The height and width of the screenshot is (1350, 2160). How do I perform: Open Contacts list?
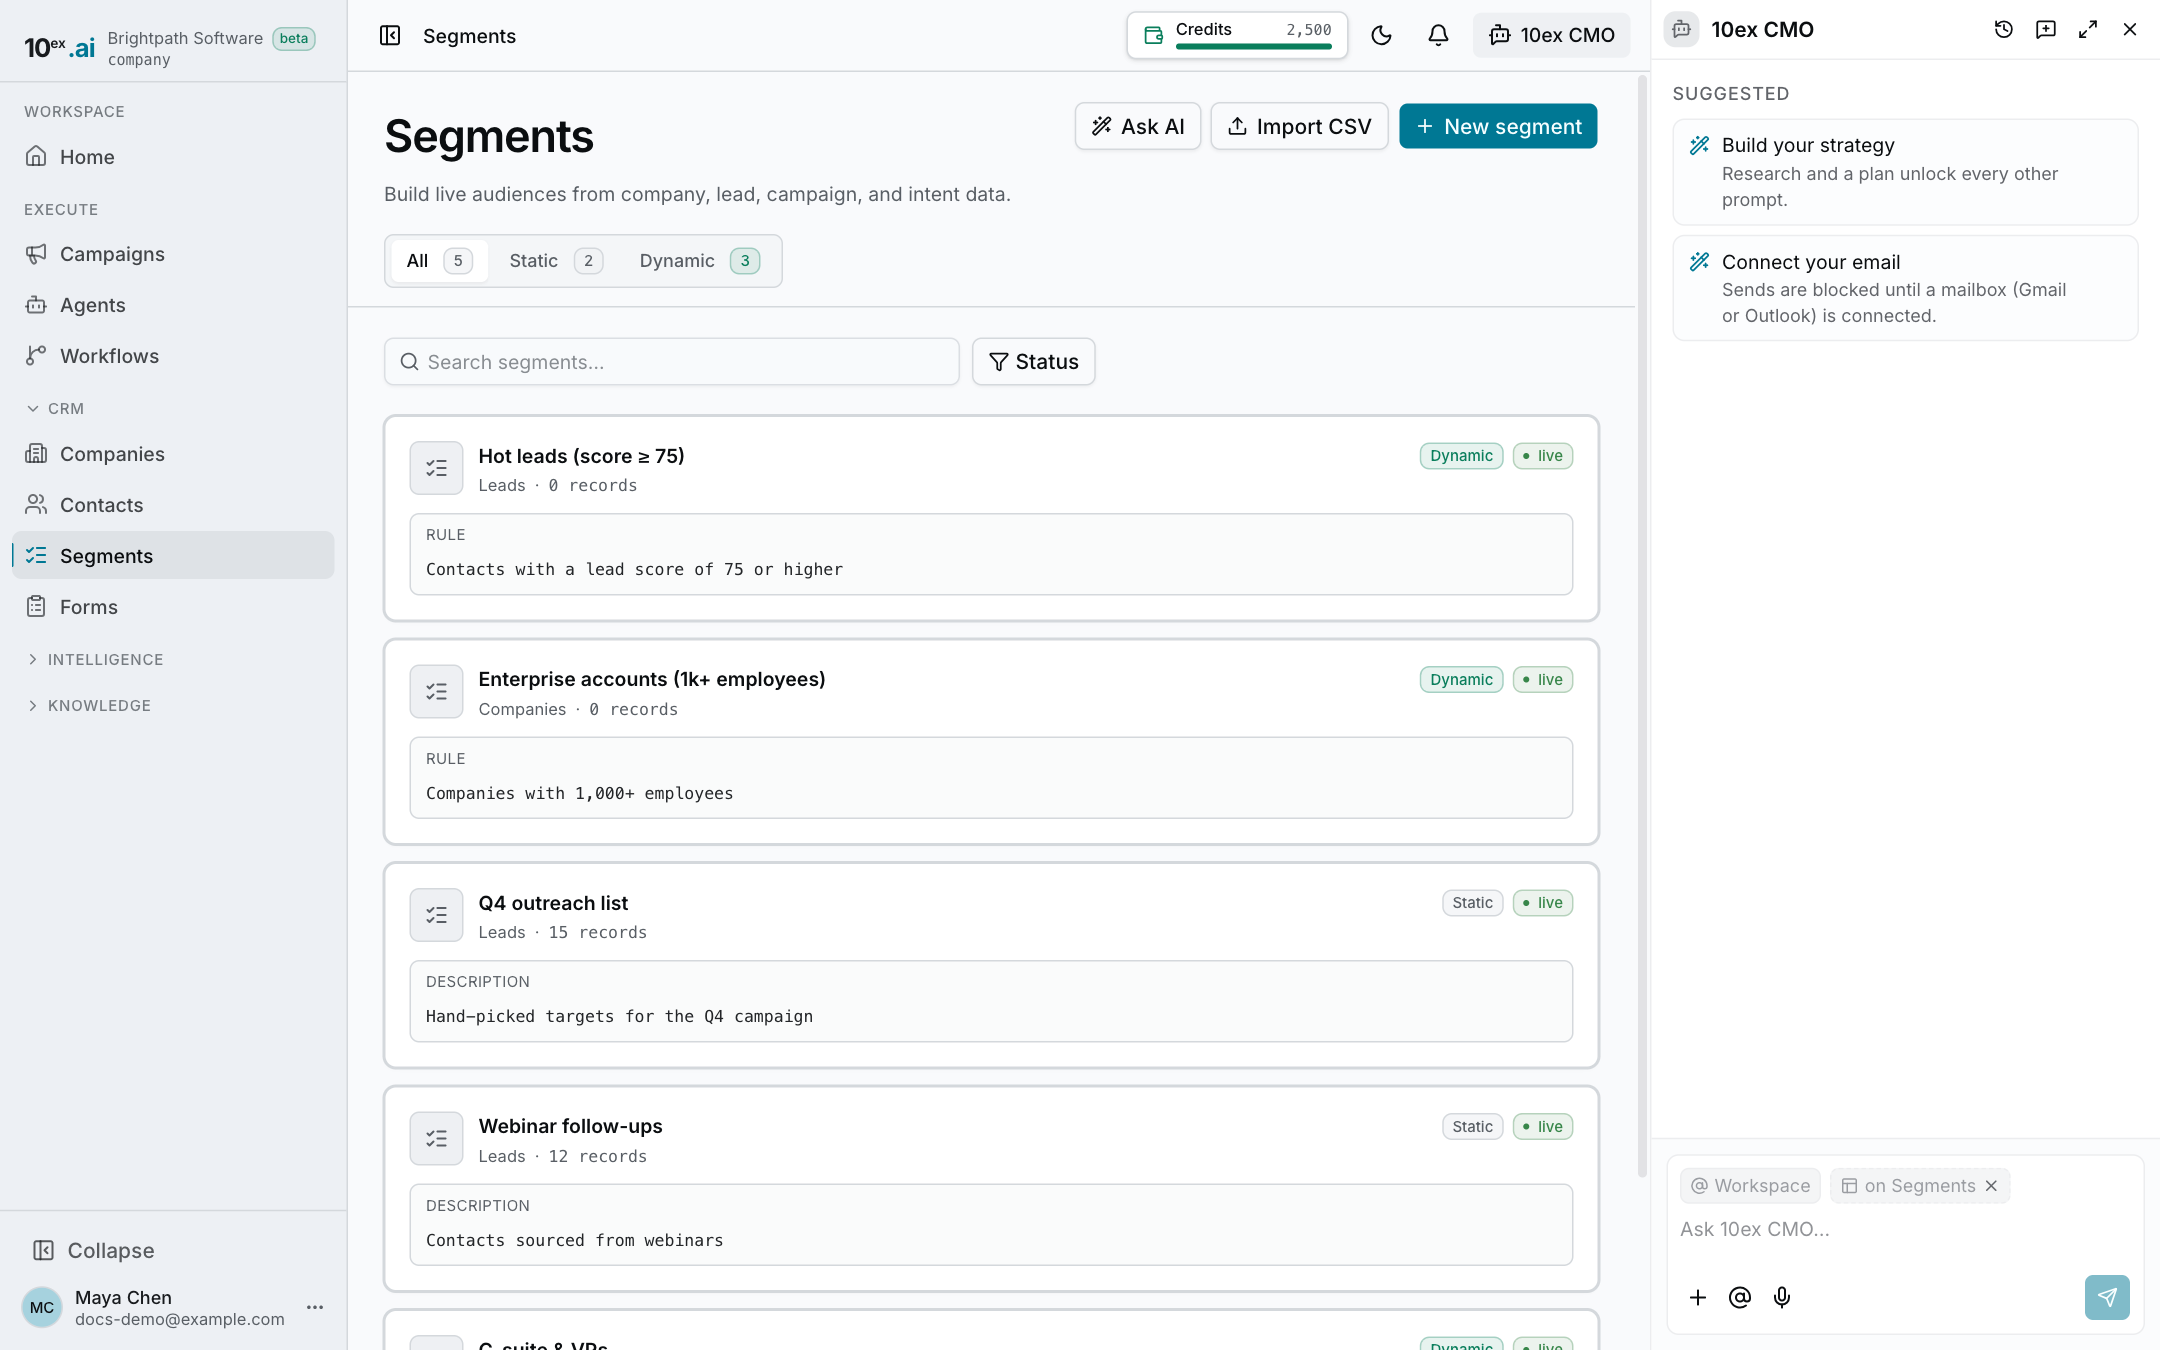click(173, 505)
